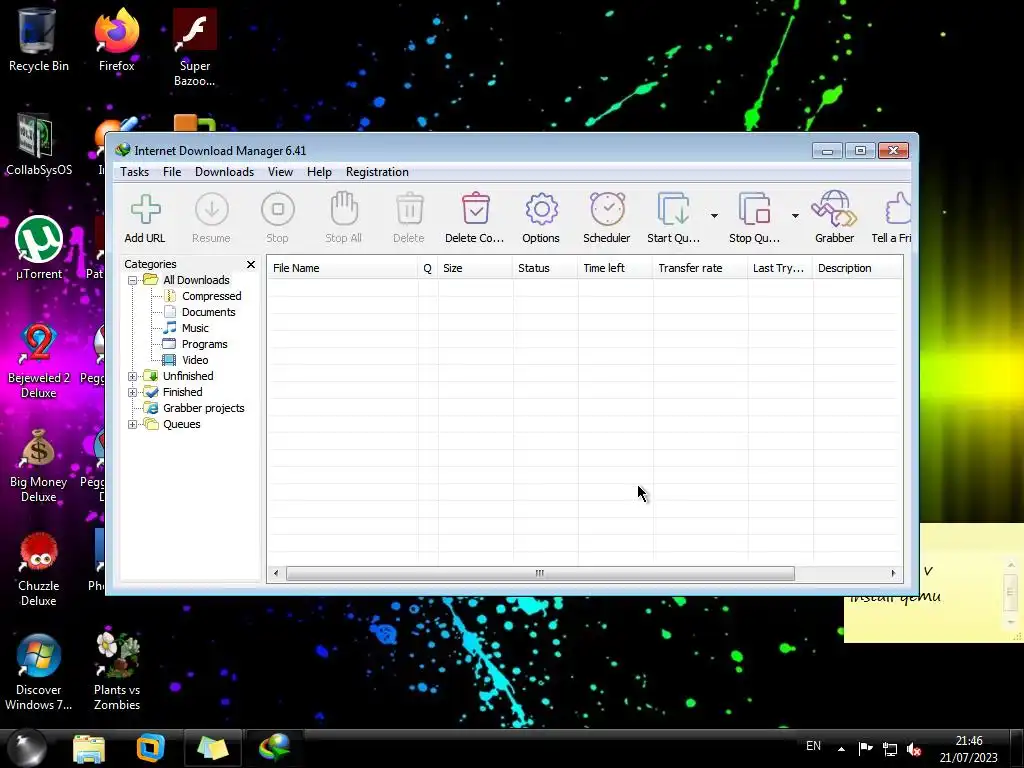Select the Music category
The height and width of the screenshot is (768, 1024).
coord(195,328)
